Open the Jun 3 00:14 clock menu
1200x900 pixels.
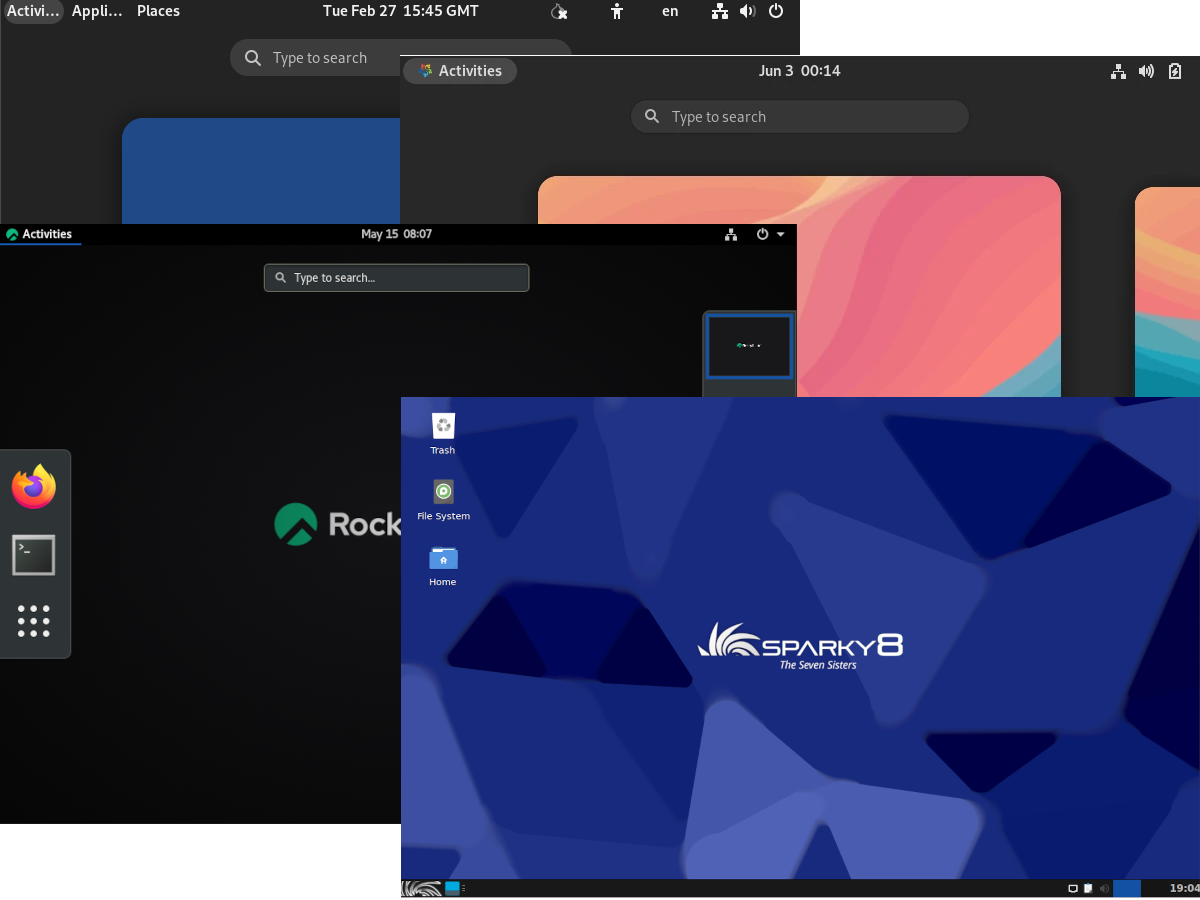pyautogui.click(x=800, y=71)
